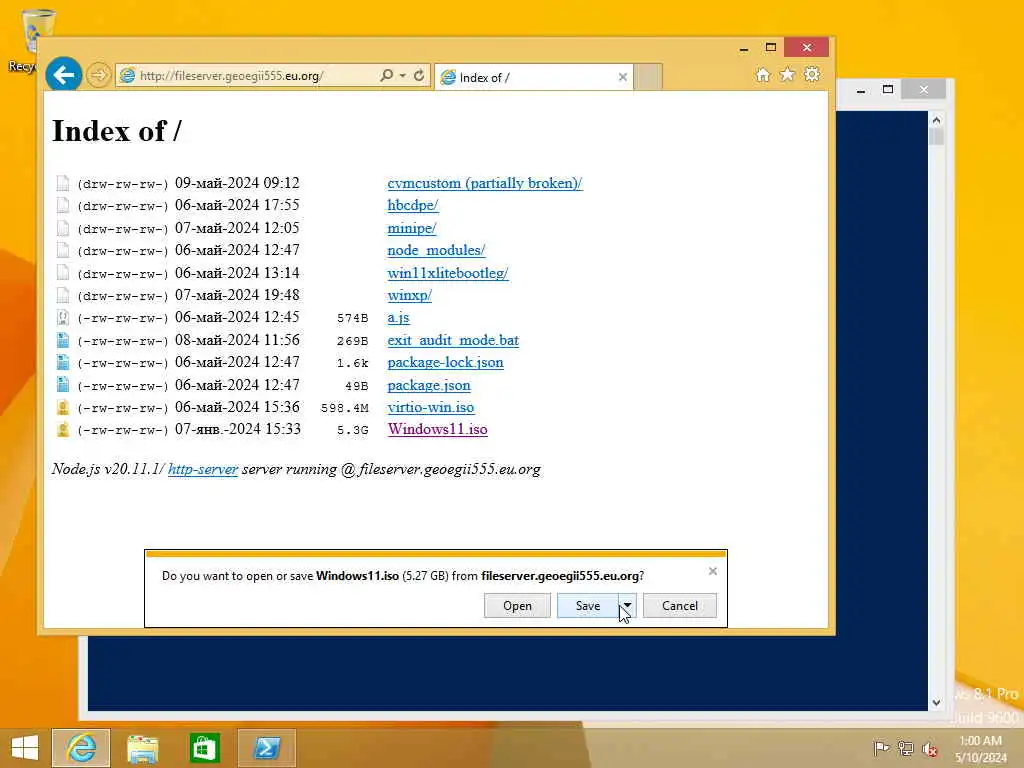The height and width of the screenshot is (768, 1024).
Task: Open the Windows Start button
Action: click(25, 748)
